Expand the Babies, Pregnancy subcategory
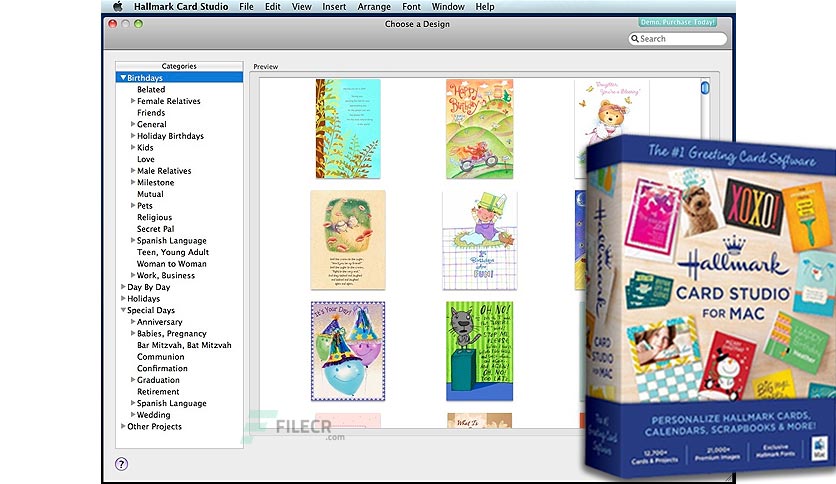Screen dimensions: 836x484 133,333
